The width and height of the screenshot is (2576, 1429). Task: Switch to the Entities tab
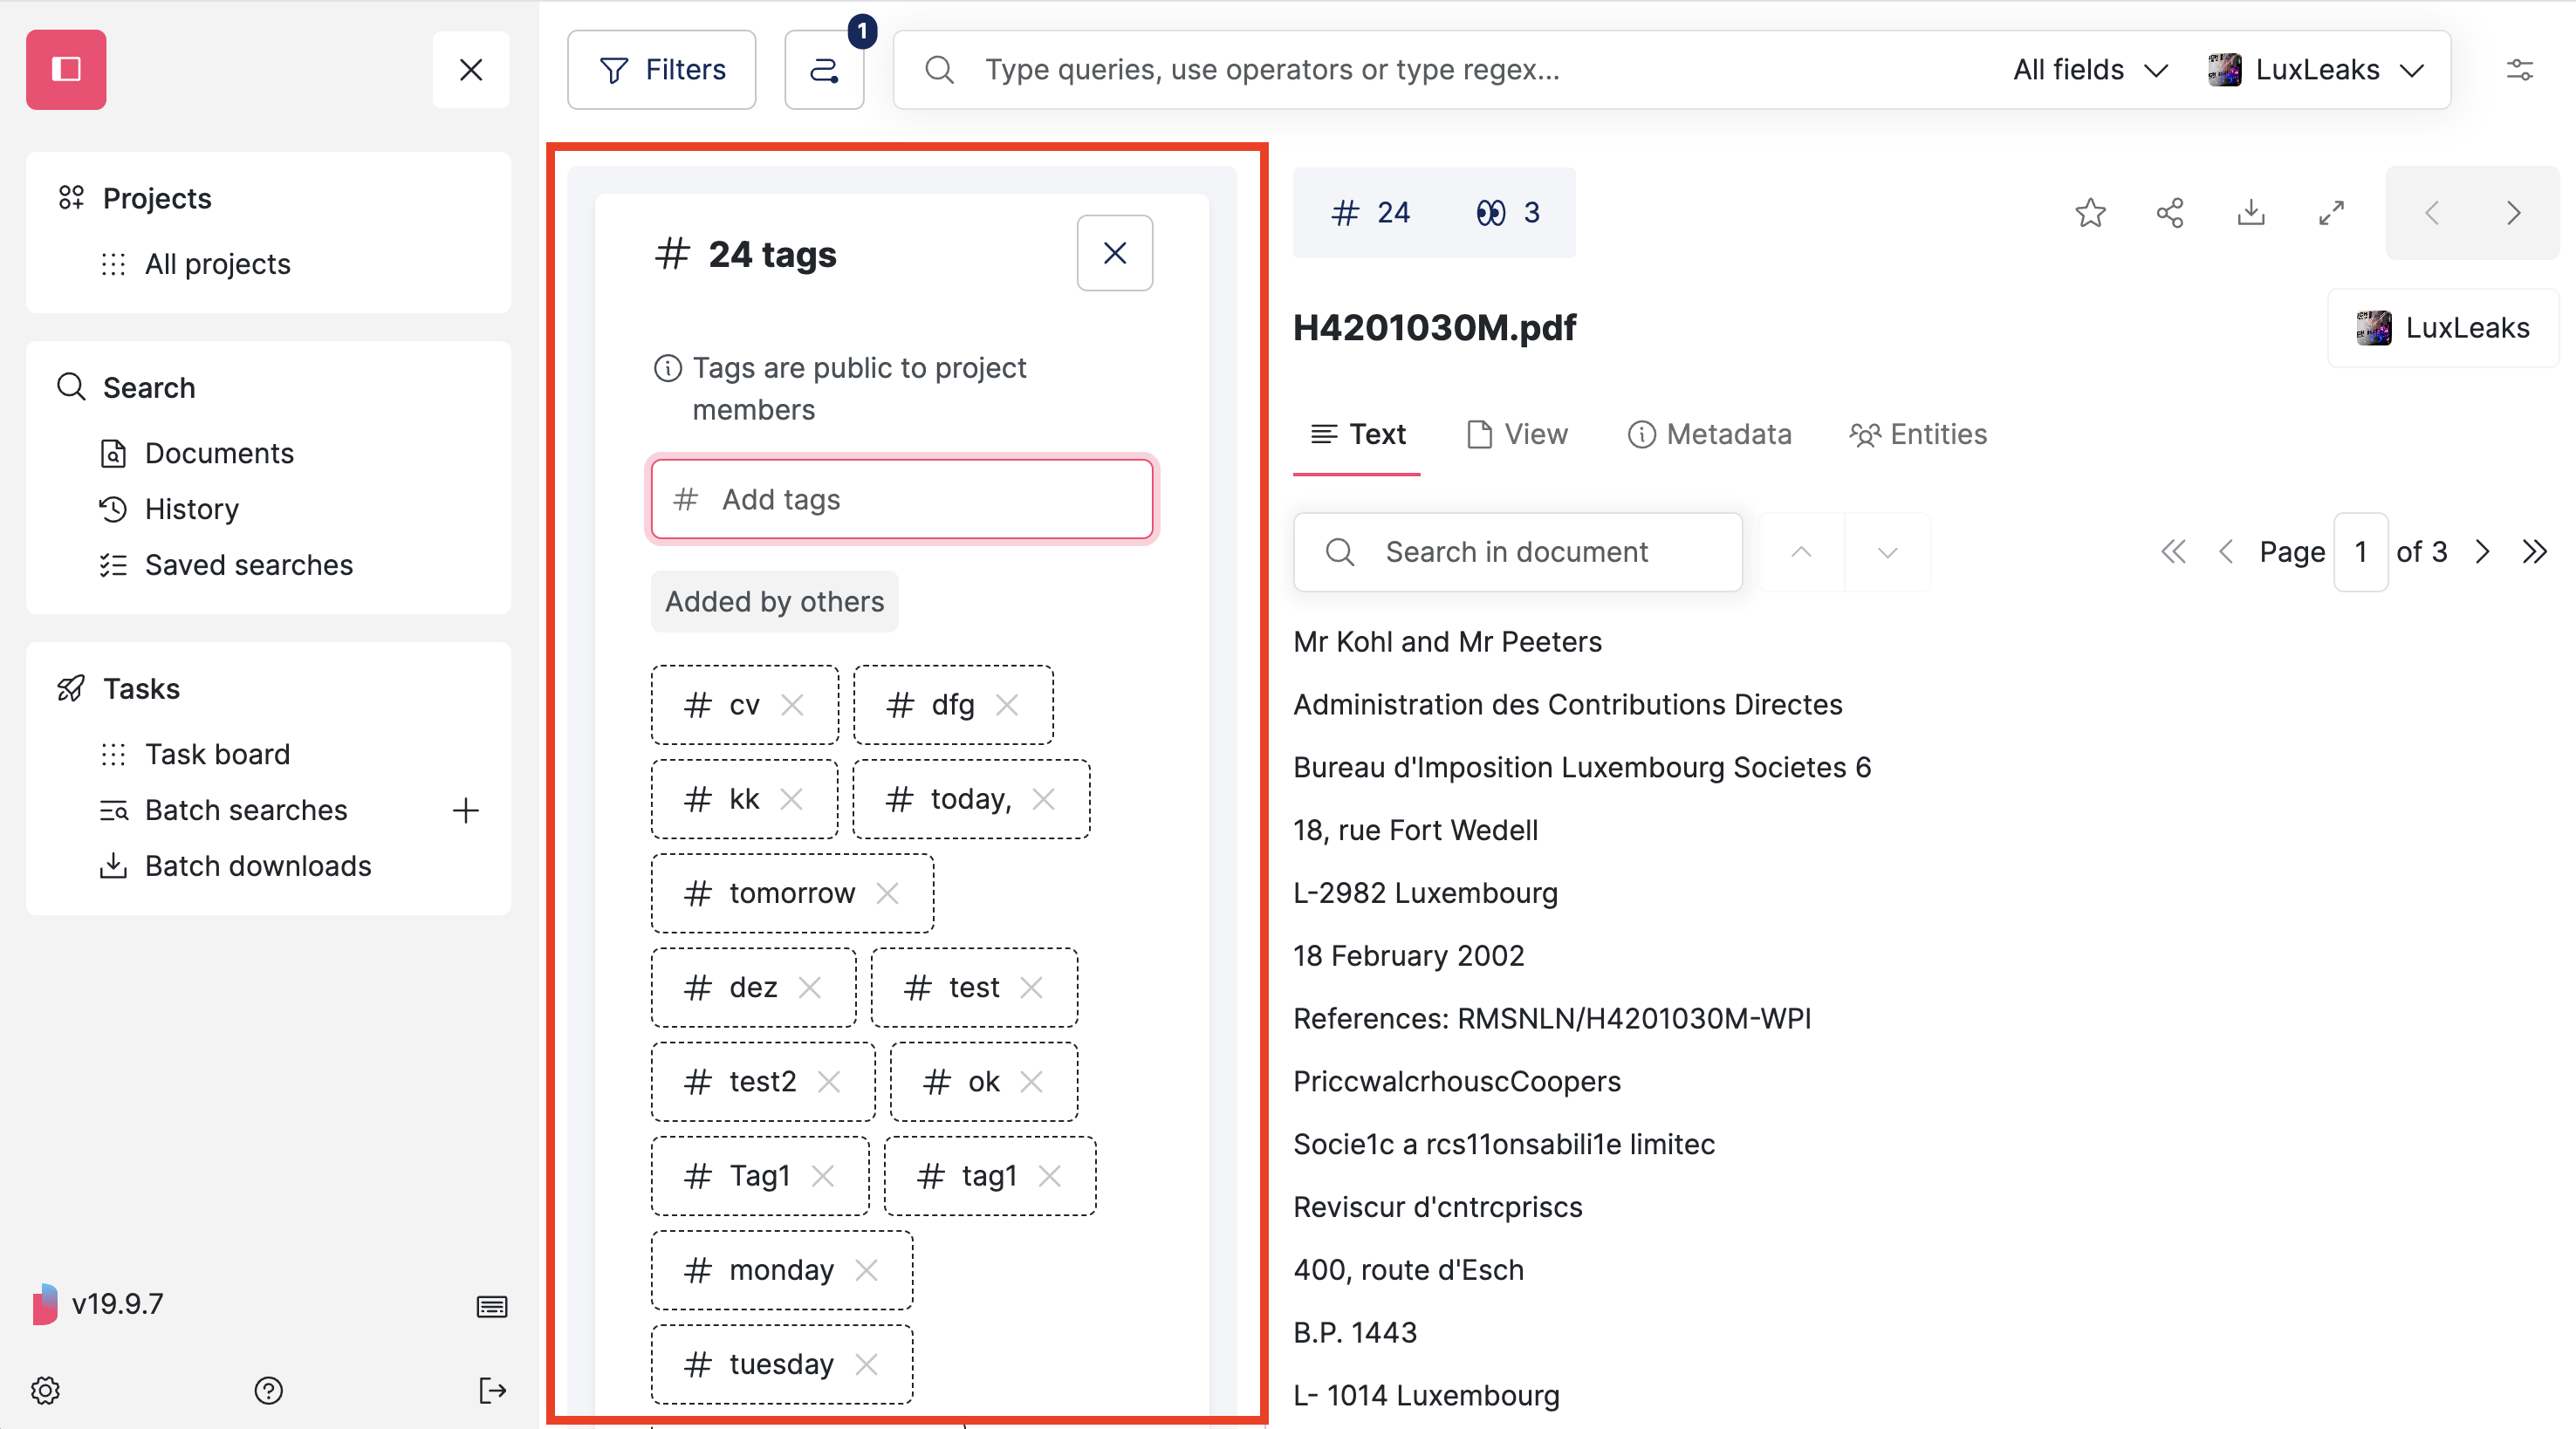coord(1918,434)
